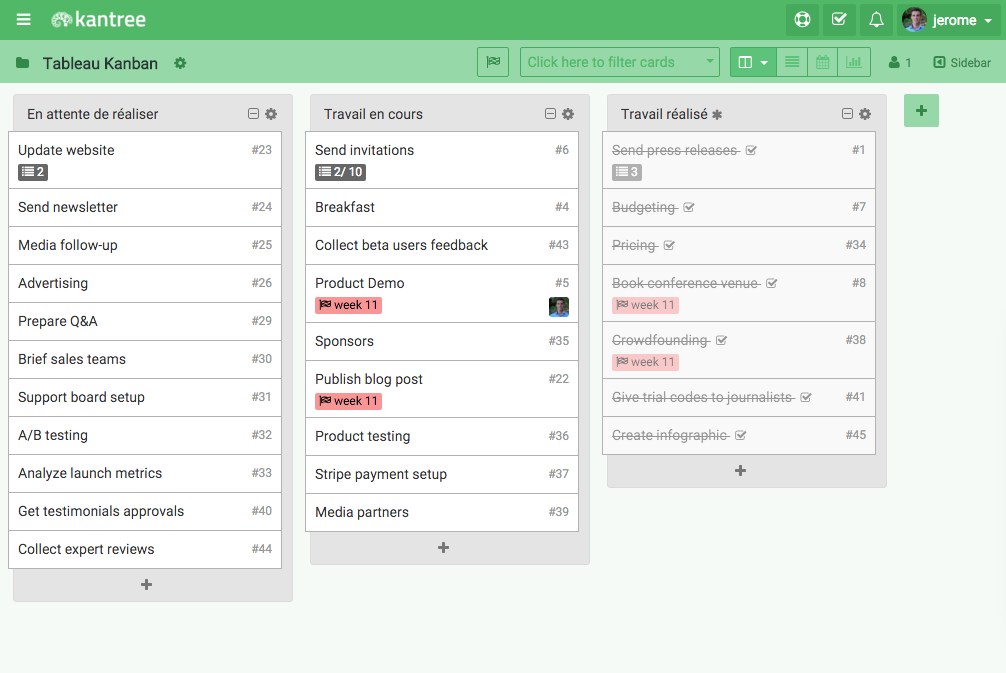The width and height of the screenshot is (1006, 673).
Task: Click the Send invitations 2/10 checklist badge
Action: coord(340,172)
